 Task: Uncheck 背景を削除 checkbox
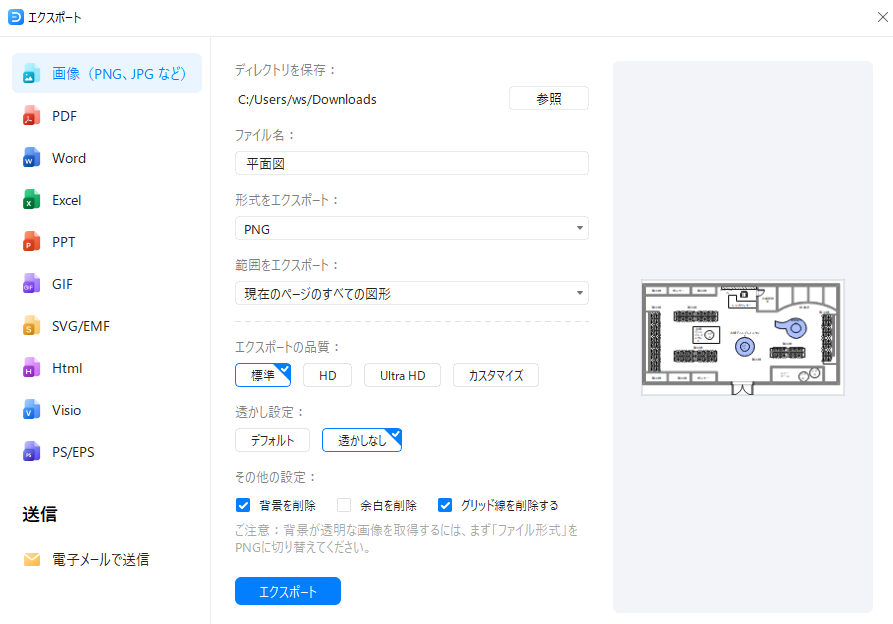click(x=243, y=505)
